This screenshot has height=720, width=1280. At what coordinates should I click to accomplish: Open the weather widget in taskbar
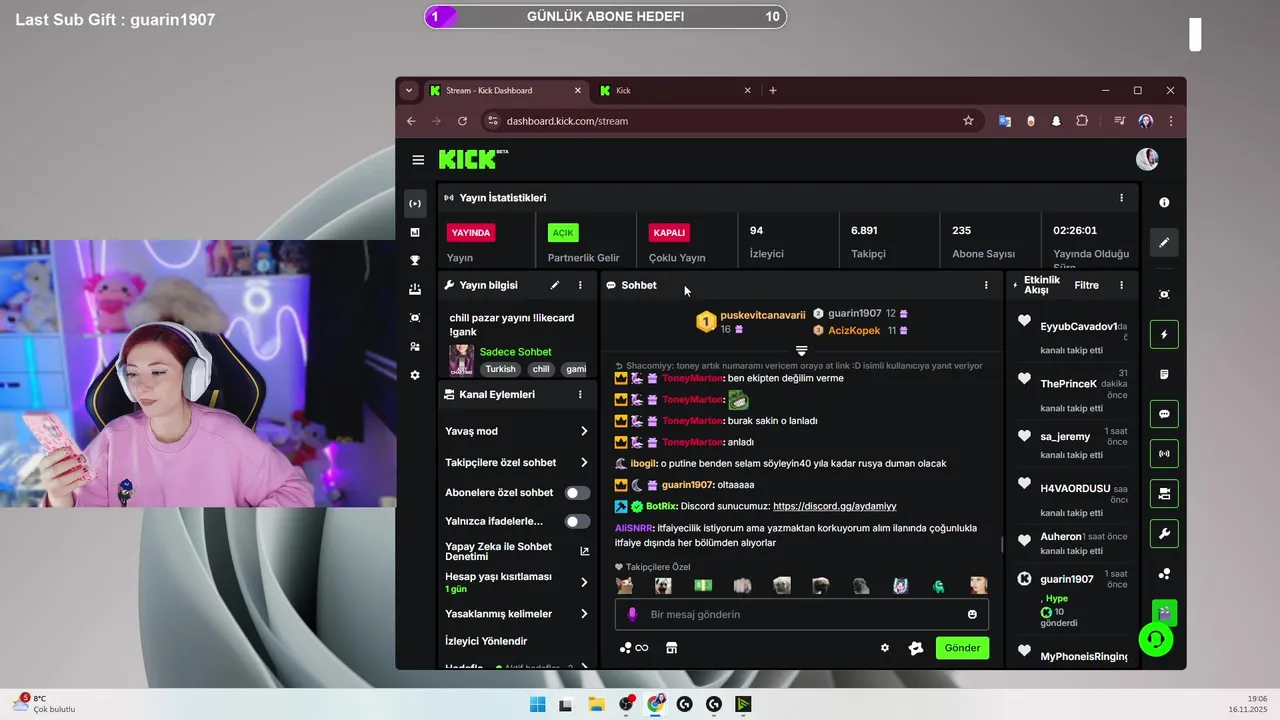[x=44, y=704]
